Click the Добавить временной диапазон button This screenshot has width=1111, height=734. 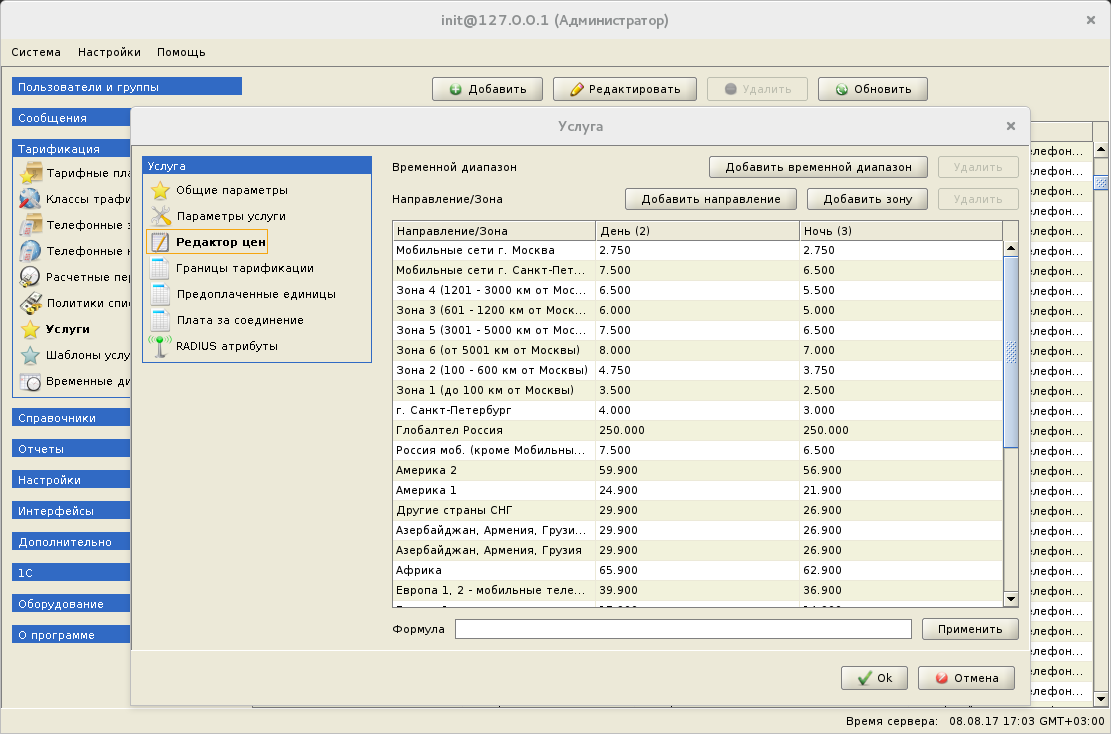tap(818, 167)
